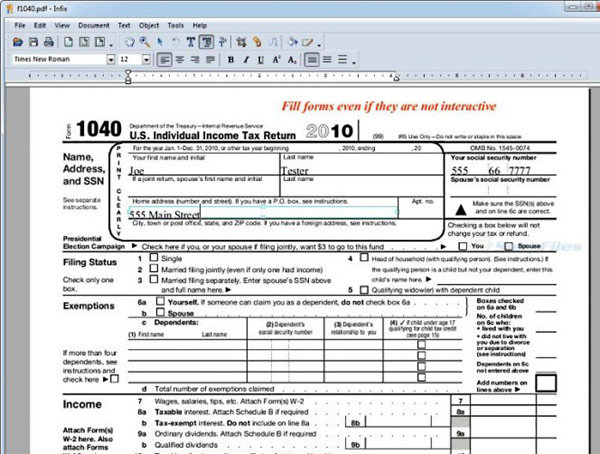Screen dimensions: 600x454
Task: Click the left indent marker on ruler
Action: (128, 77)
